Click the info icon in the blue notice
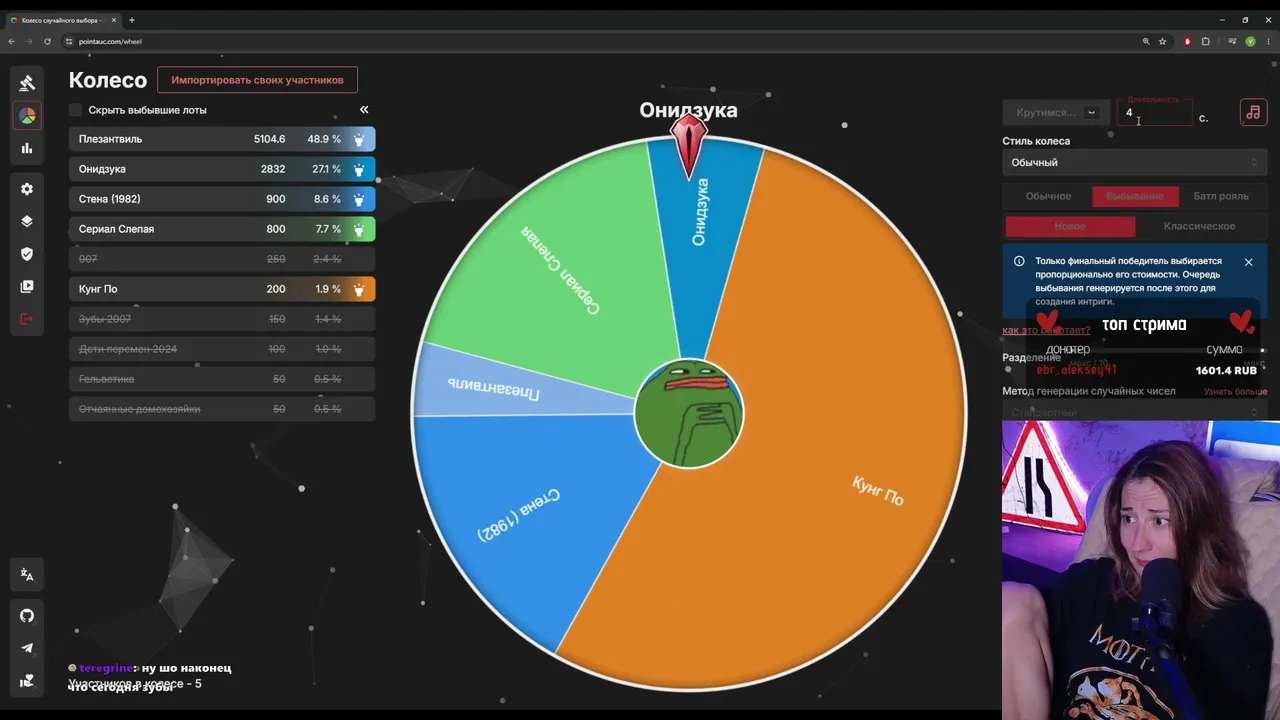 pyautogui.click(x=1019, y=261)
